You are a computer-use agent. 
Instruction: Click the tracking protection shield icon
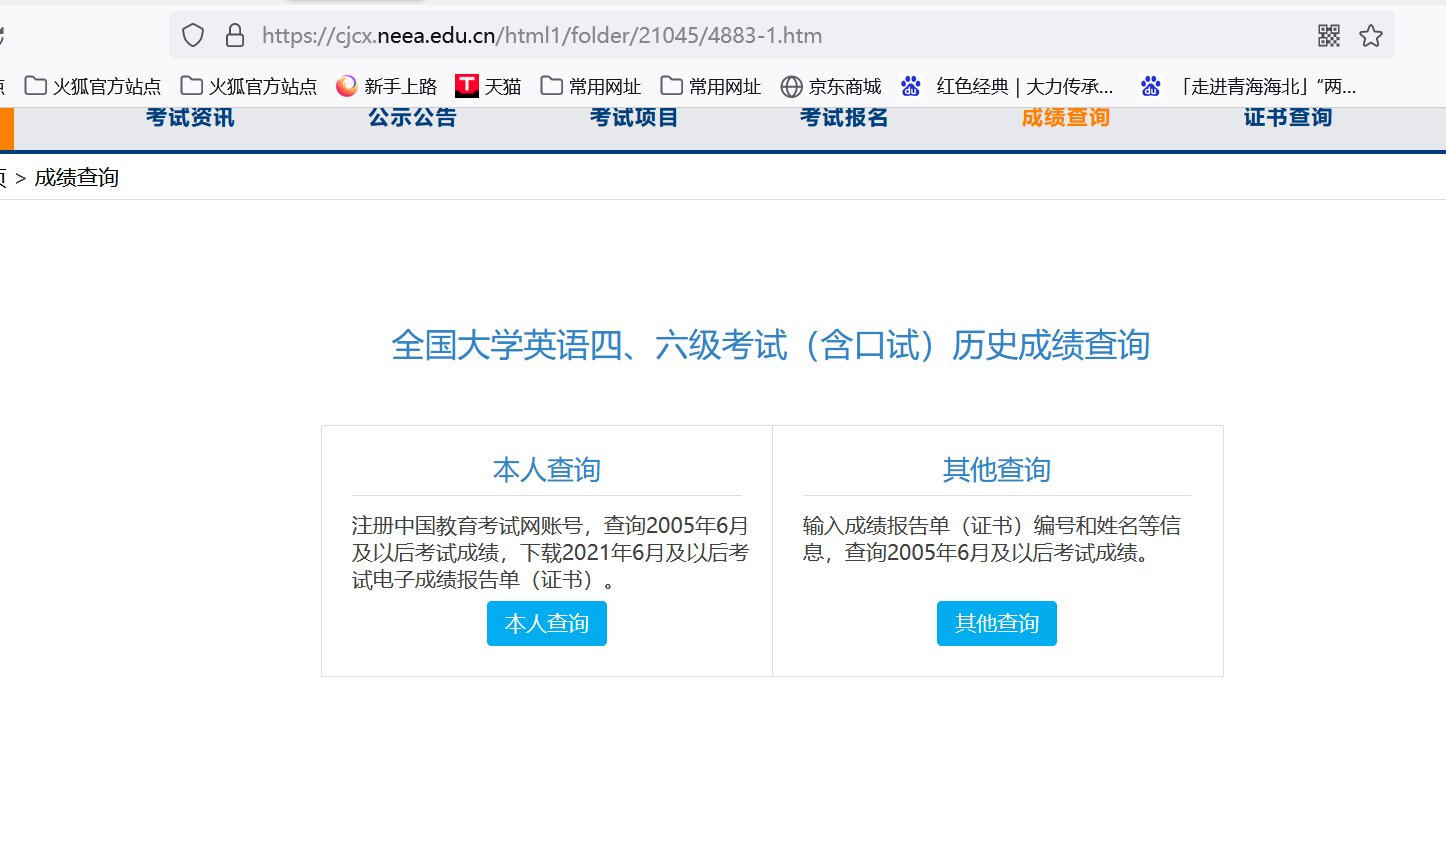tap(192, 35)
